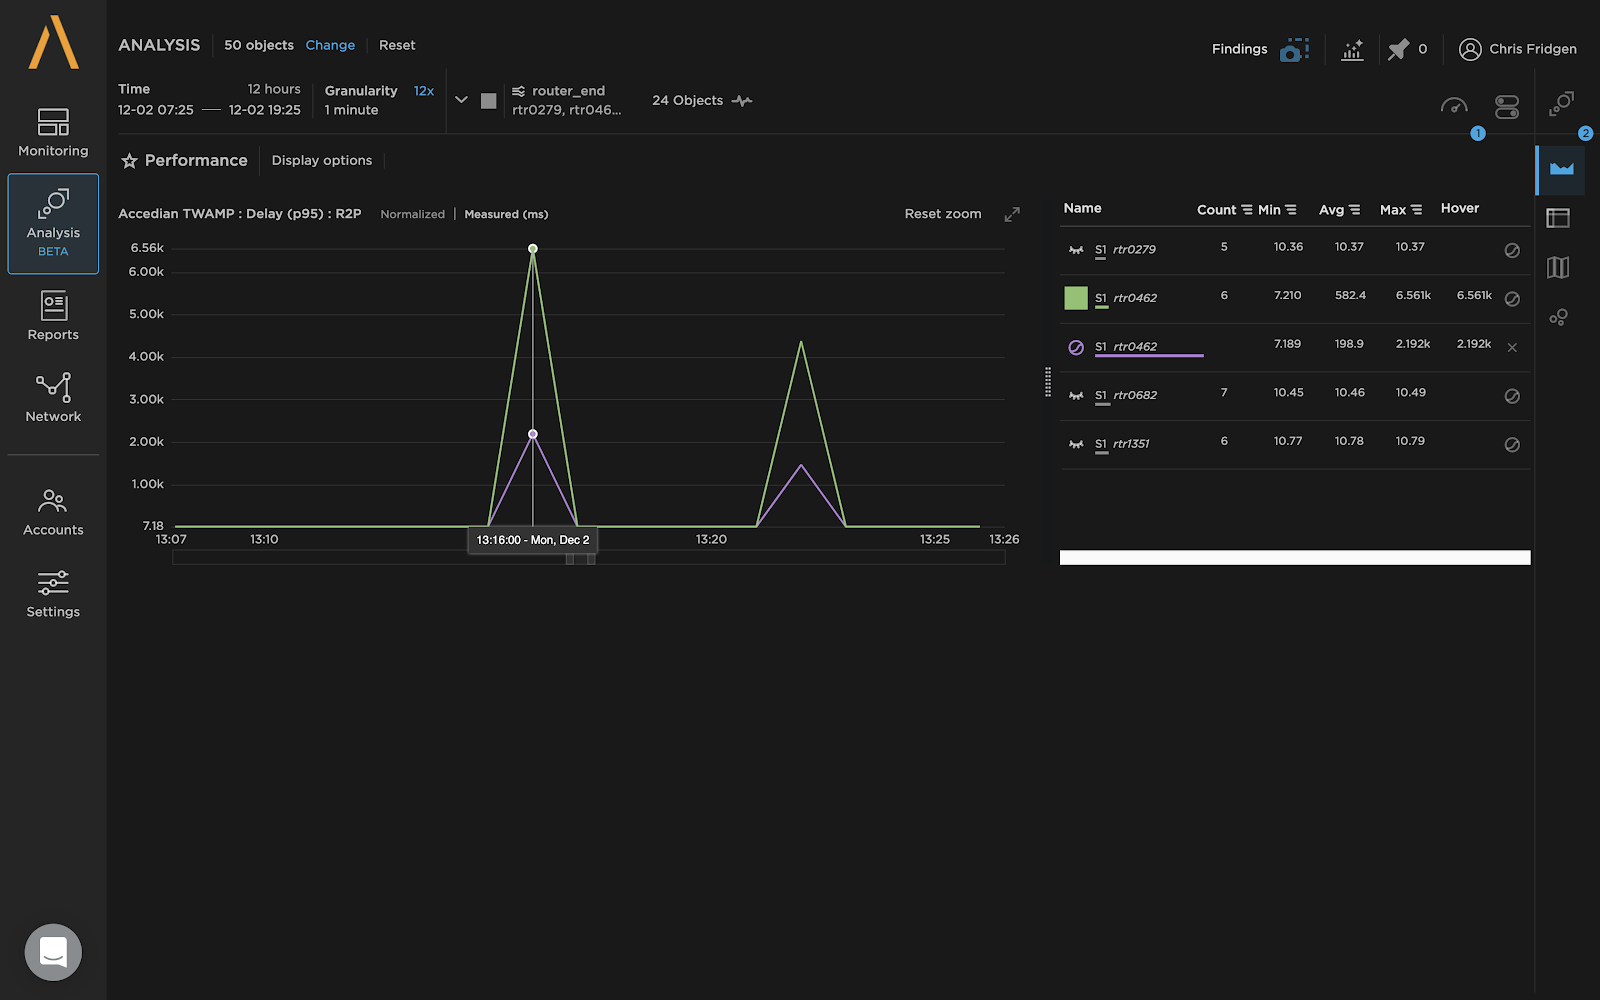Image resolution: width=1600 pixels, height=1000 pixels.
Task: Click Reset zoom on chart
Action: [x=942, y=214]
